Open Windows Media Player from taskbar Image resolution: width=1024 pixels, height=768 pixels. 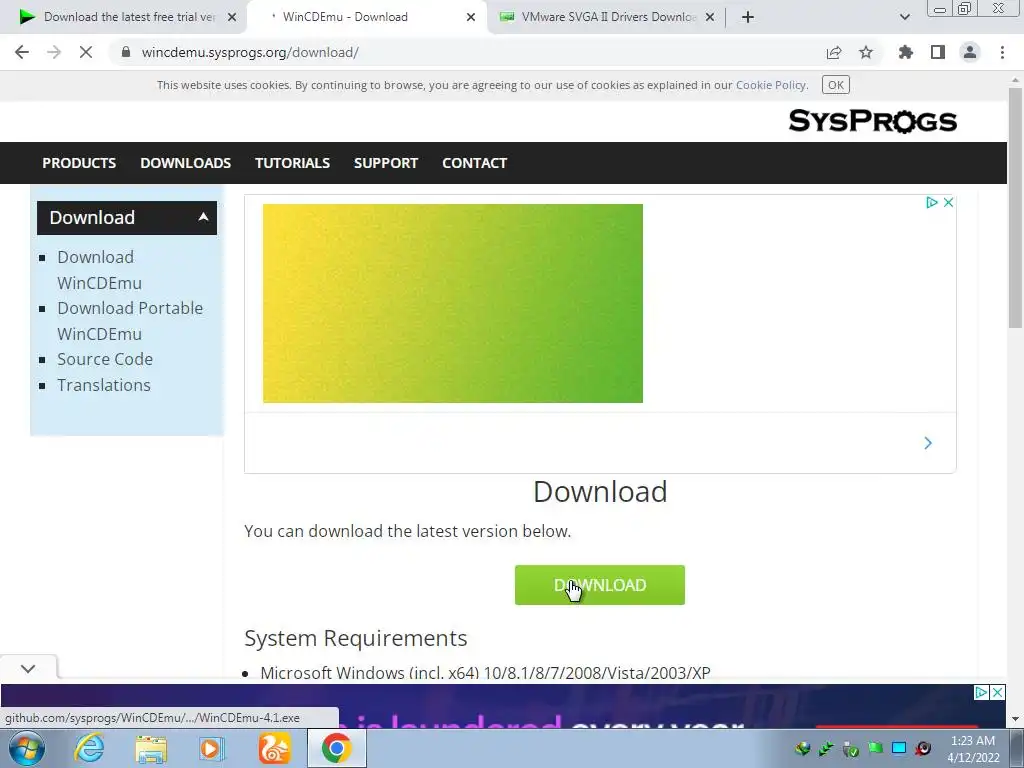coord(211,748)
